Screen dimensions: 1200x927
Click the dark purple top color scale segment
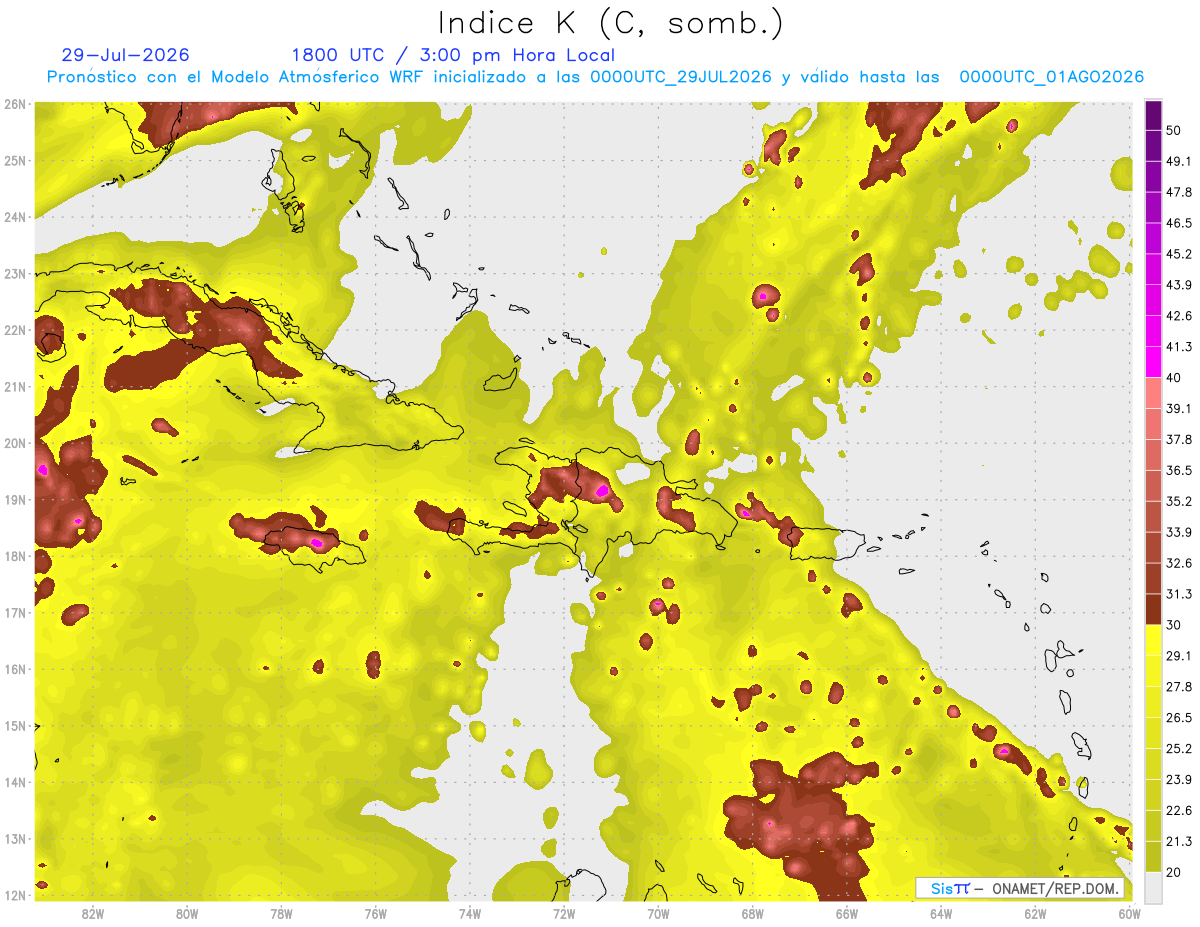1152,116
